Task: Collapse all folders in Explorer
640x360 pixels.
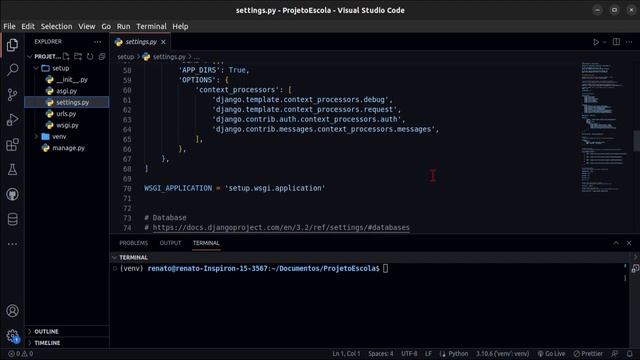Action: [x=102, y=56]
